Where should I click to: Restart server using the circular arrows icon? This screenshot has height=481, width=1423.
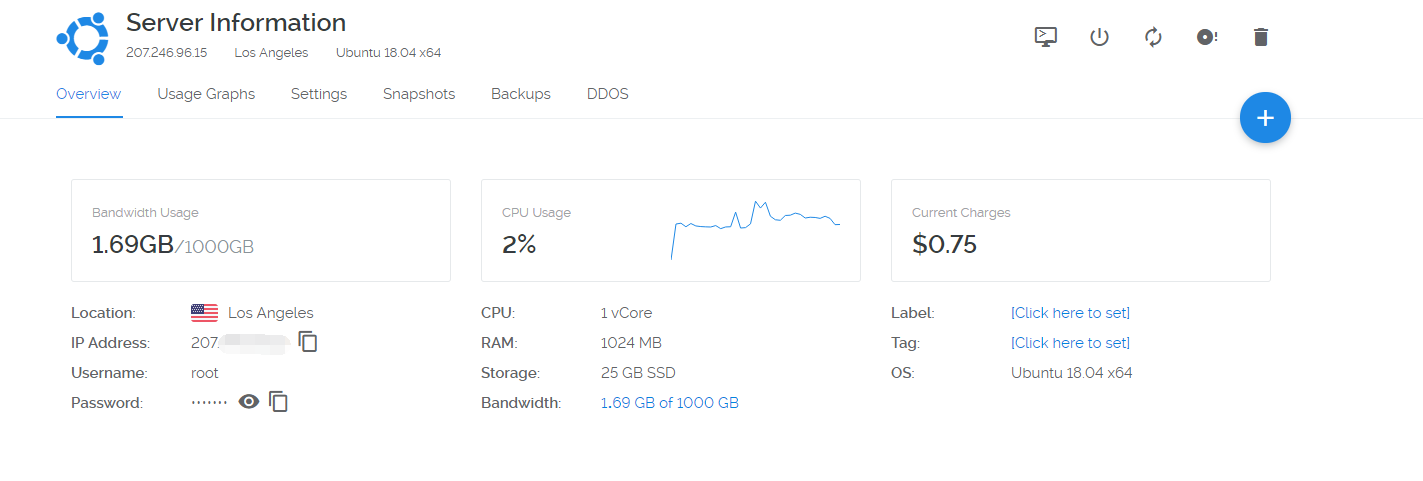click(x=1153, y=37)
